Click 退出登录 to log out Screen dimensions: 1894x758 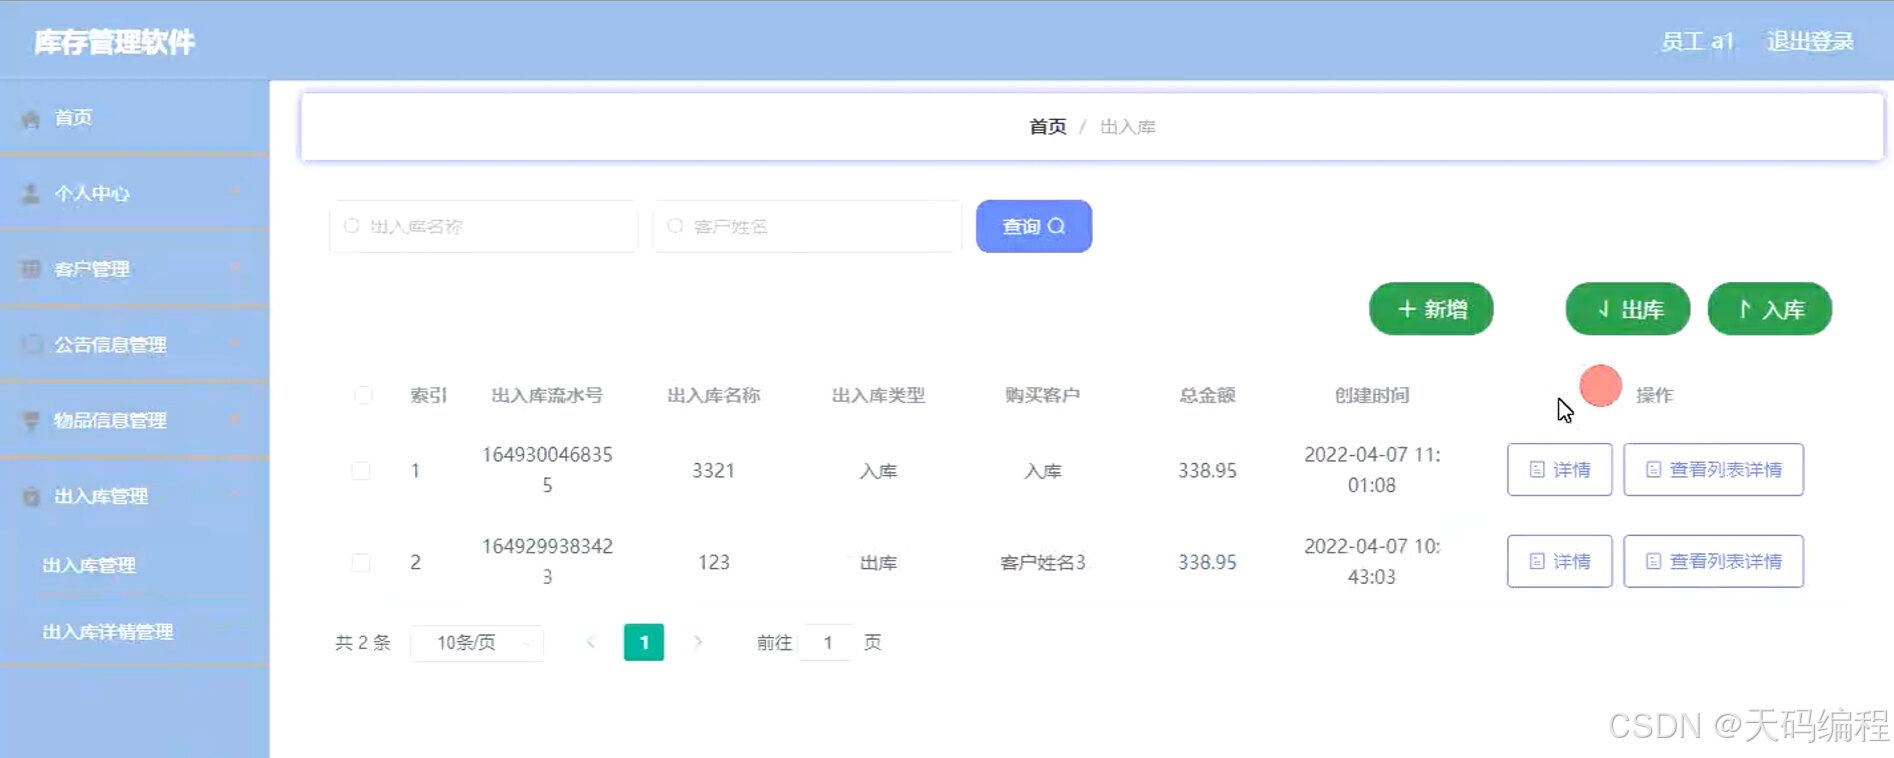(x=1810, y=41)
